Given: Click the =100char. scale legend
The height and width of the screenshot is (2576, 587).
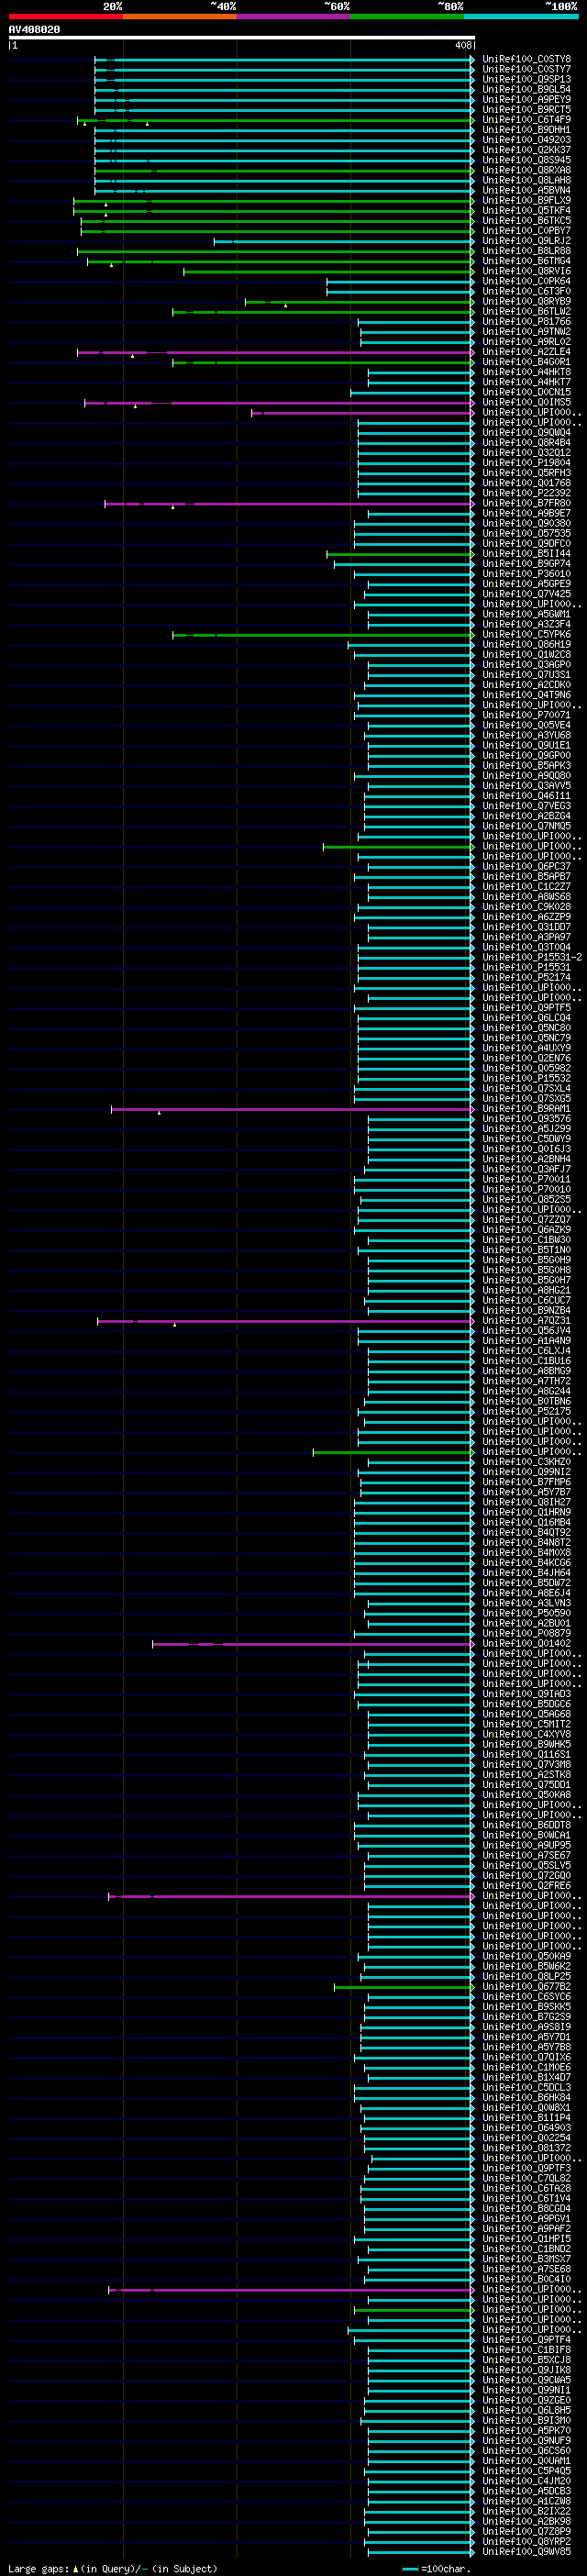Looking at the screenshot, I should (x=436, y=2569).
